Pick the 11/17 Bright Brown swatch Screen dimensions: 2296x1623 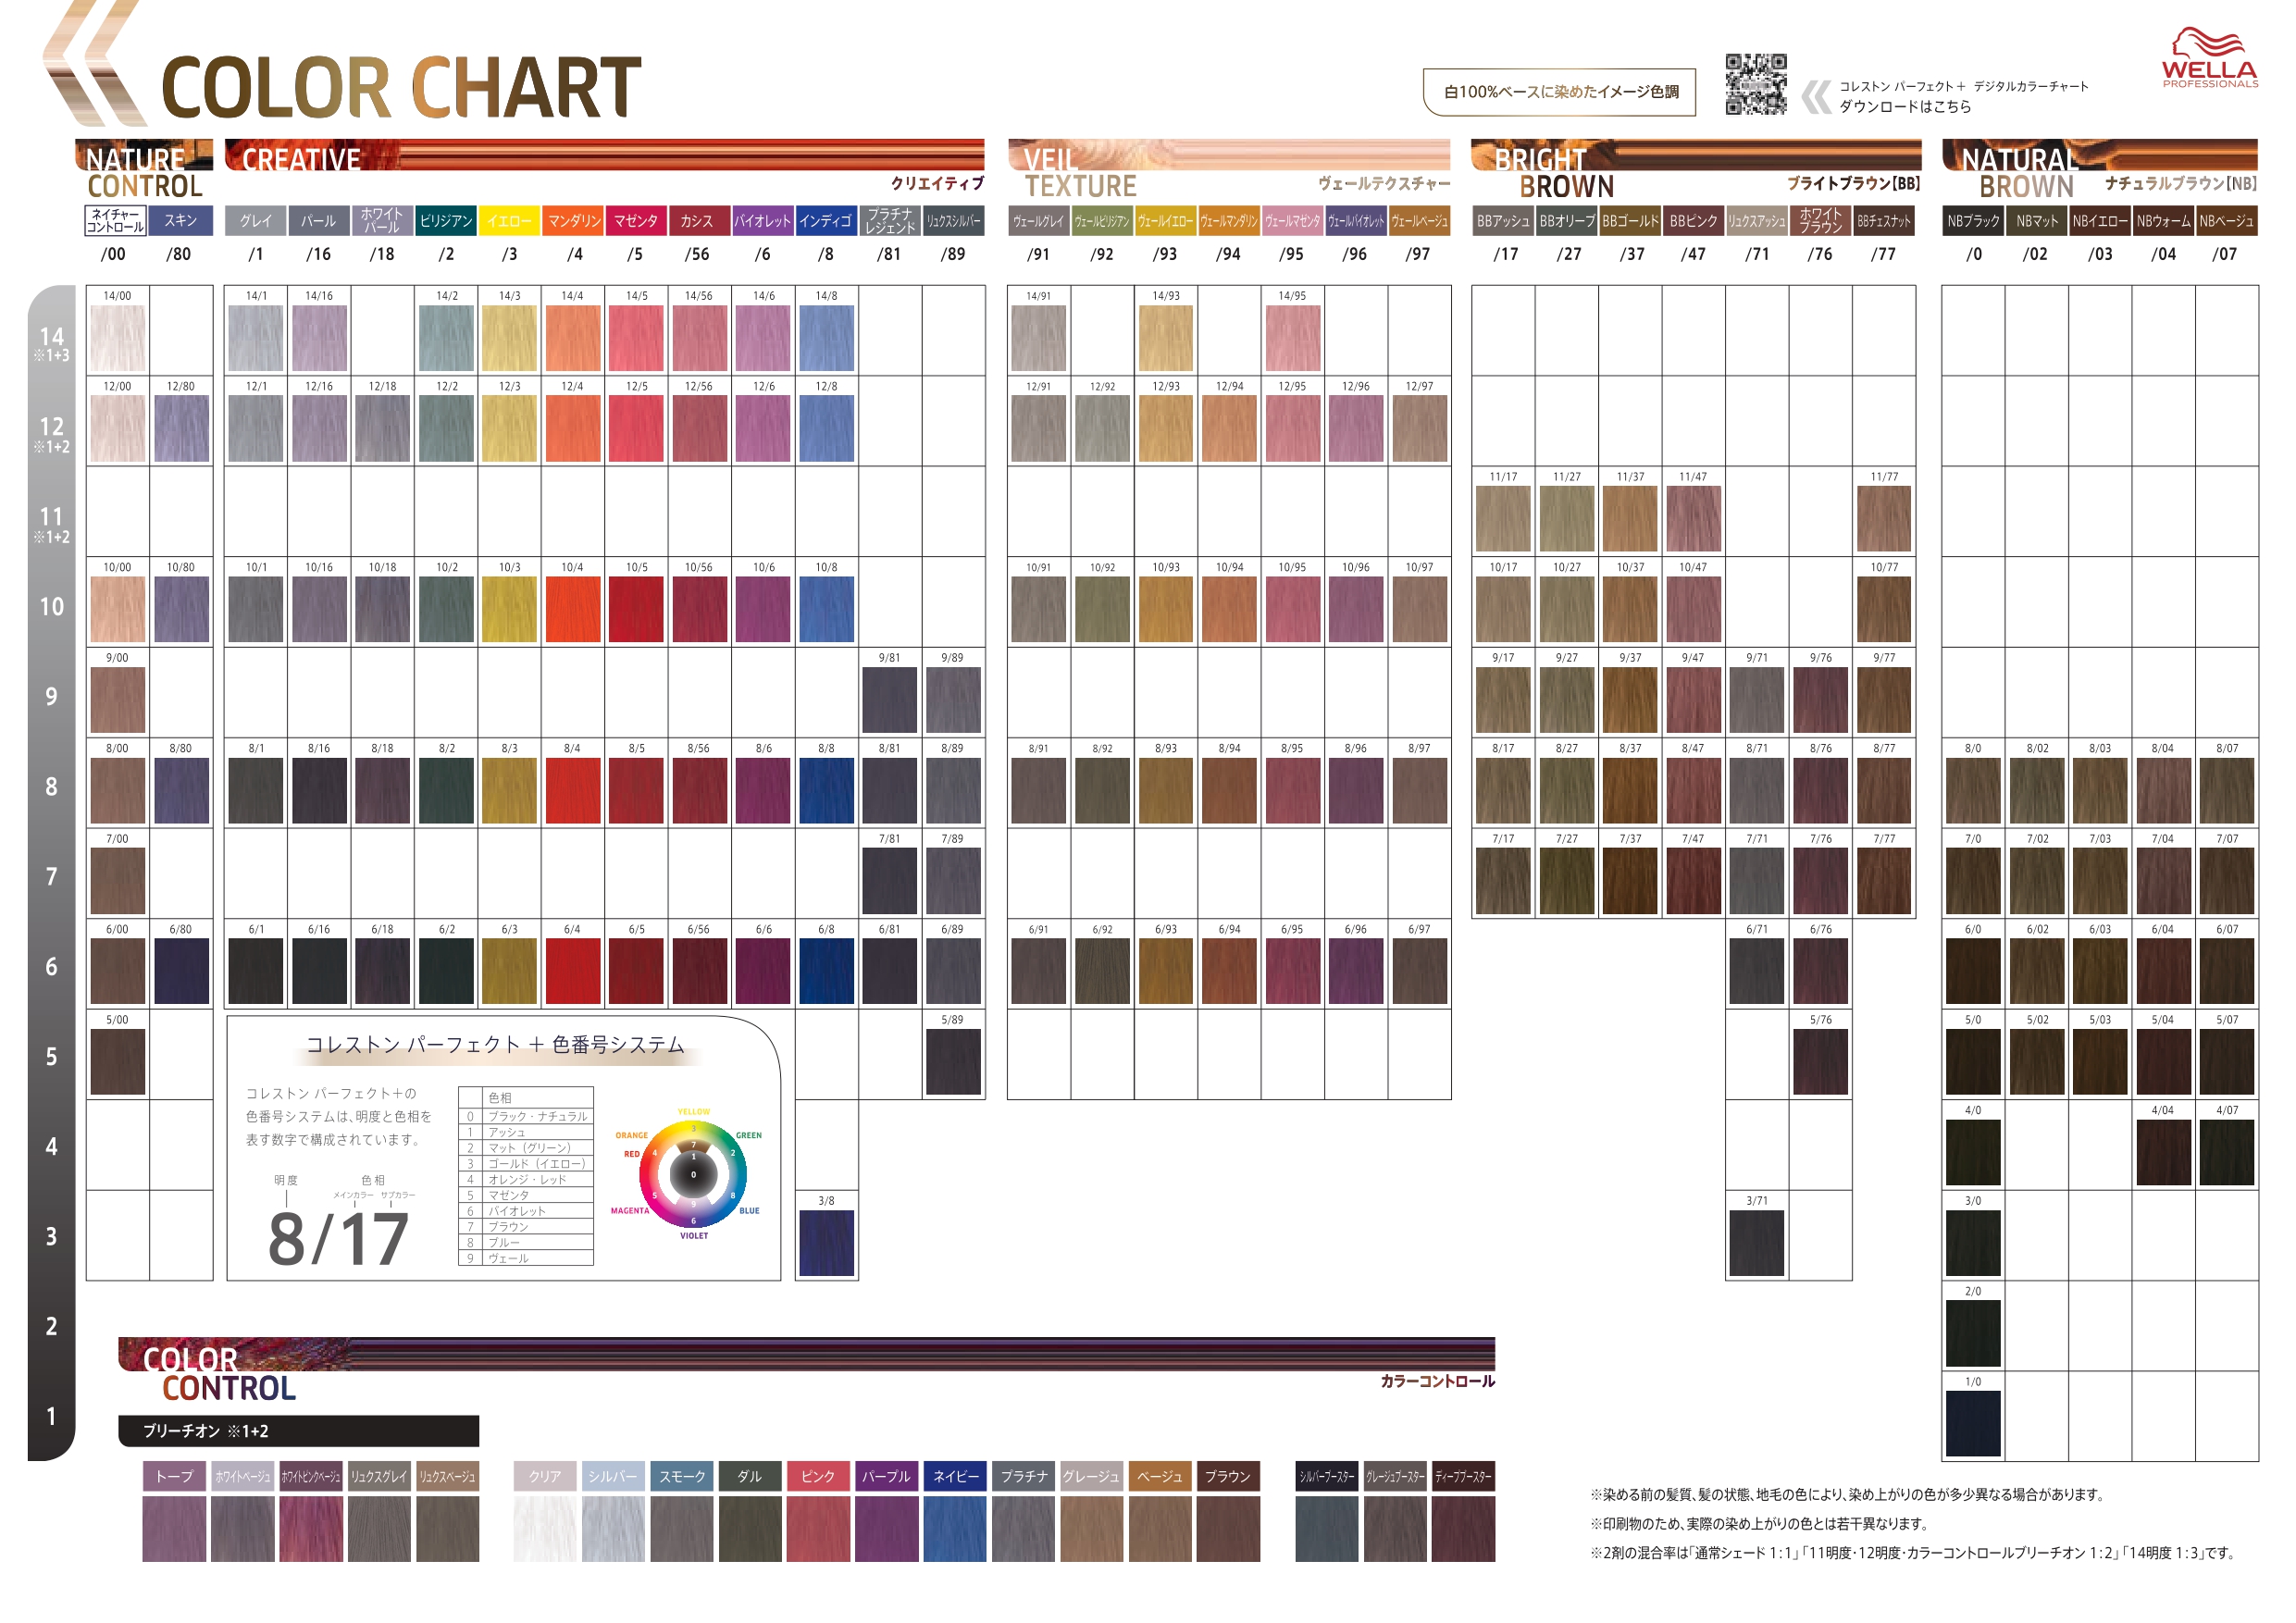pyautogui.click(x=1503, y=519)
